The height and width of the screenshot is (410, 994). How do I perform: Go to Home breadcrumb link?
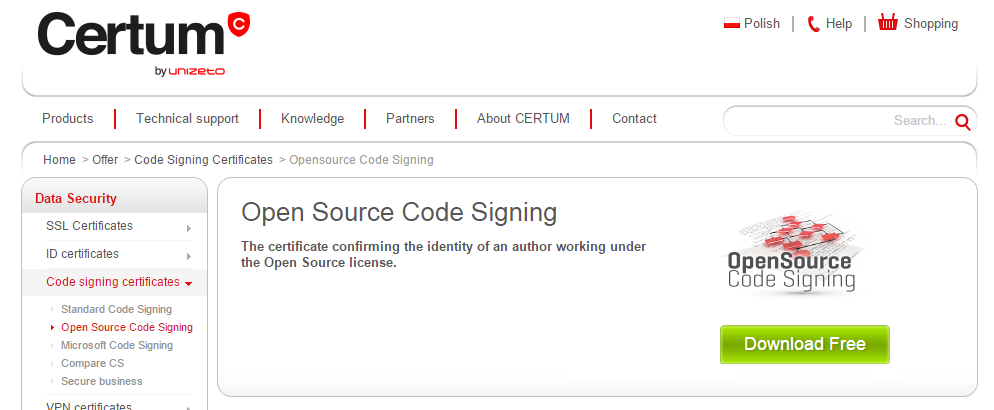[x=59, y=160]
